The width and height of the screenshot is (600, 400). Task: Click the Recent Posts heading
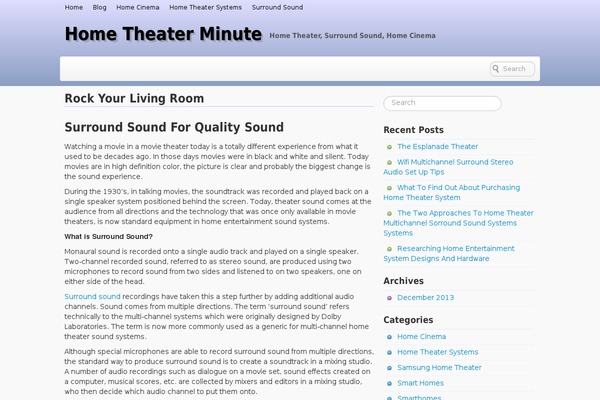[x=413, y=130]
